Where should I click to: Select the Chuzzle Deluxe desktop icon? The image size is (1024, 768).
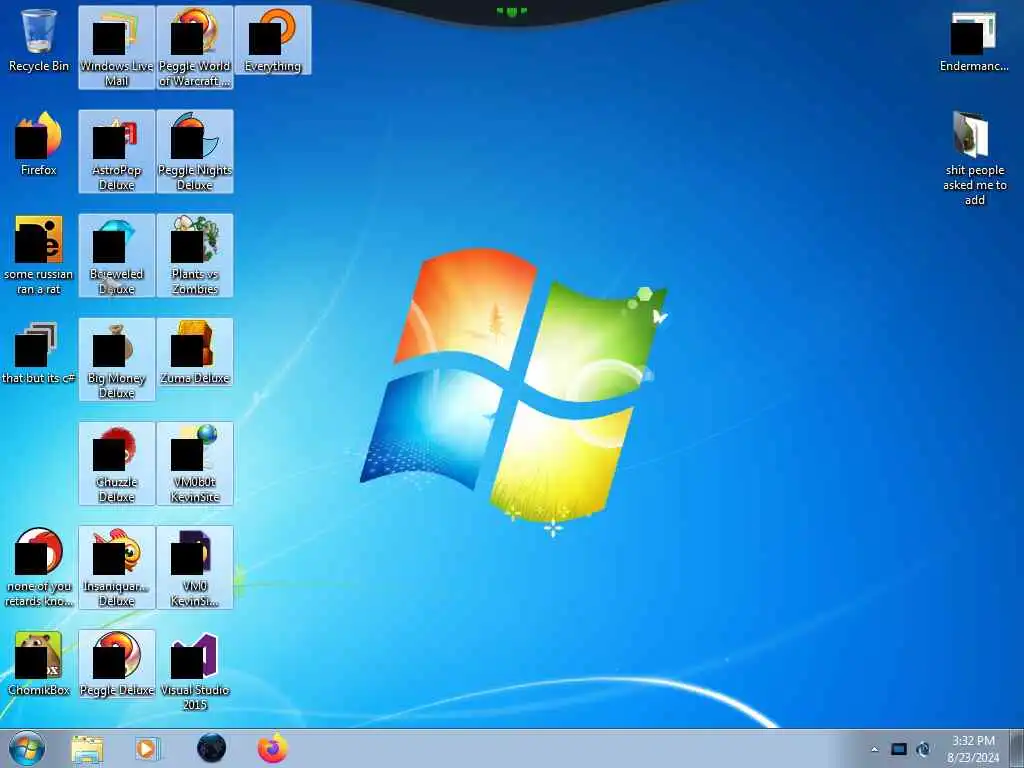(x=117, y=463)
